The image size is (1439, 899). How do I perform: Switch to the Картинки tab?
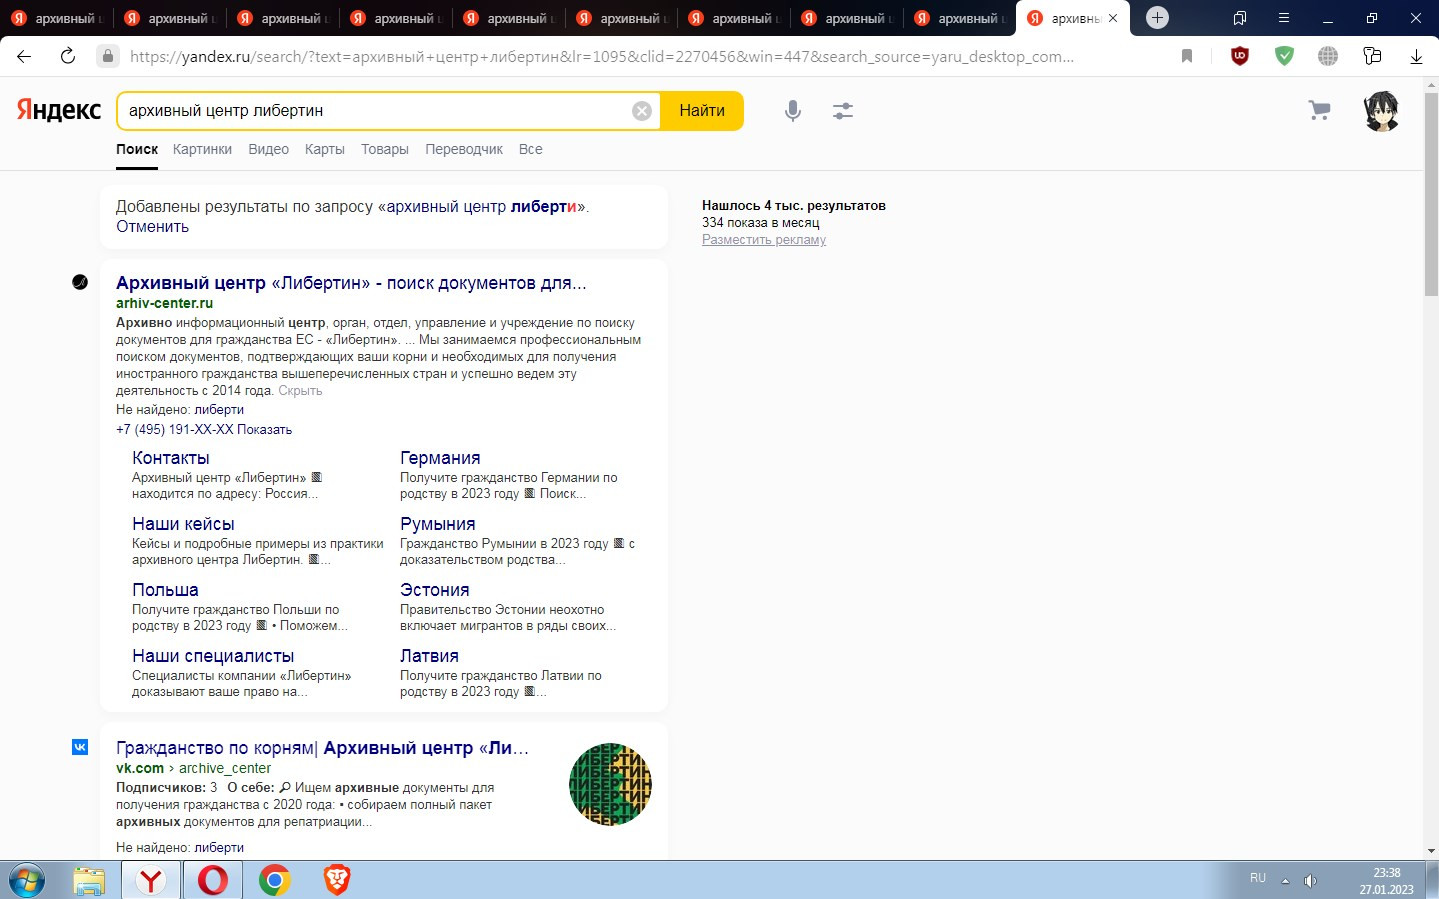[x=202, y=149]
